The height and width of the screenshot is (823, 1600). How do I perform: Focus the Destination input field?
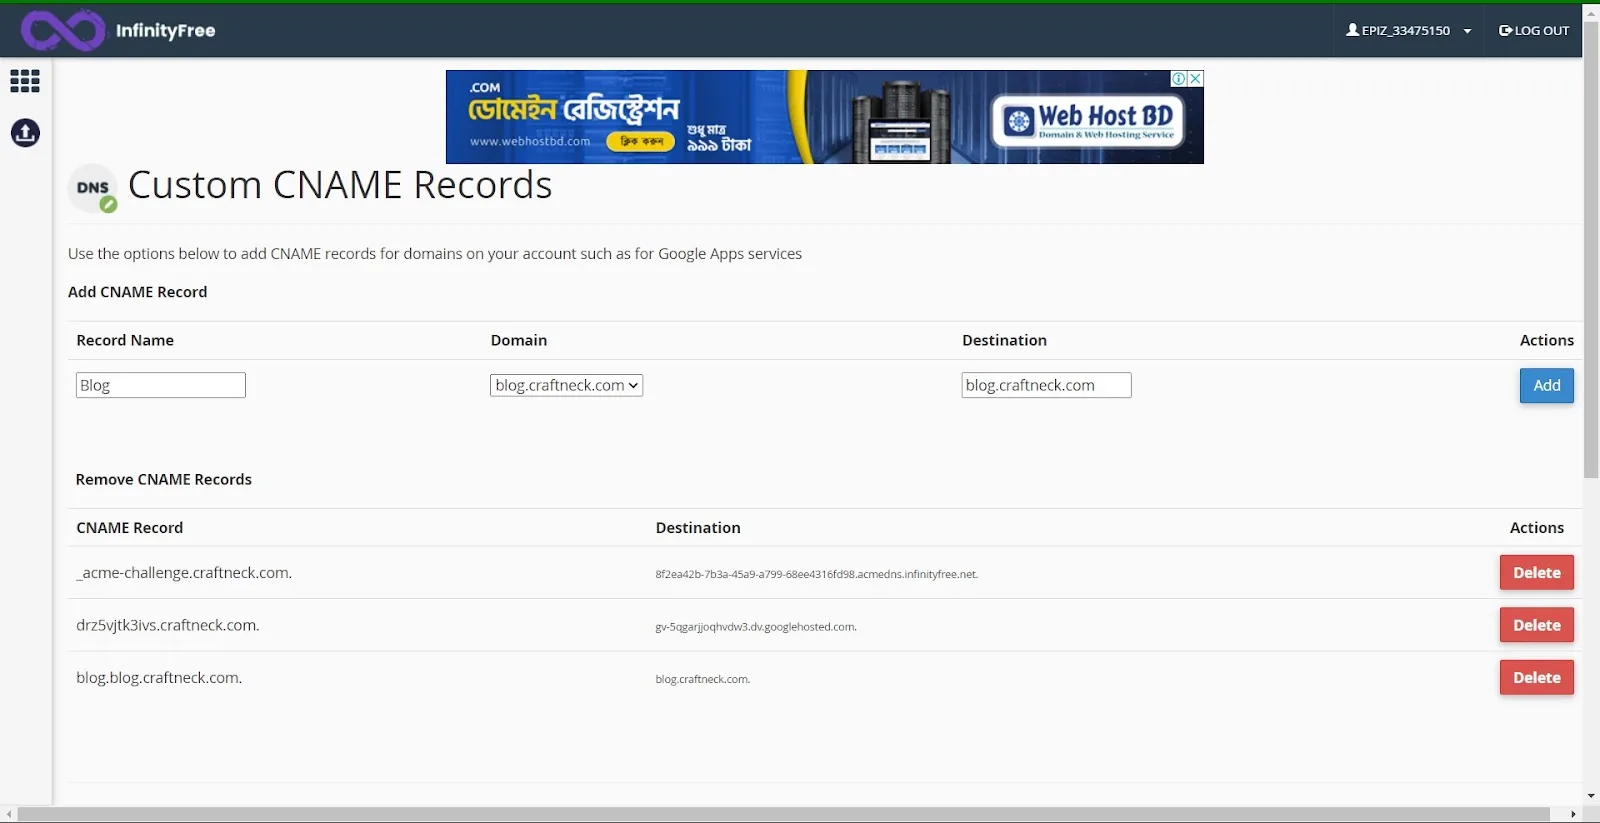[x=1046, y=385]
